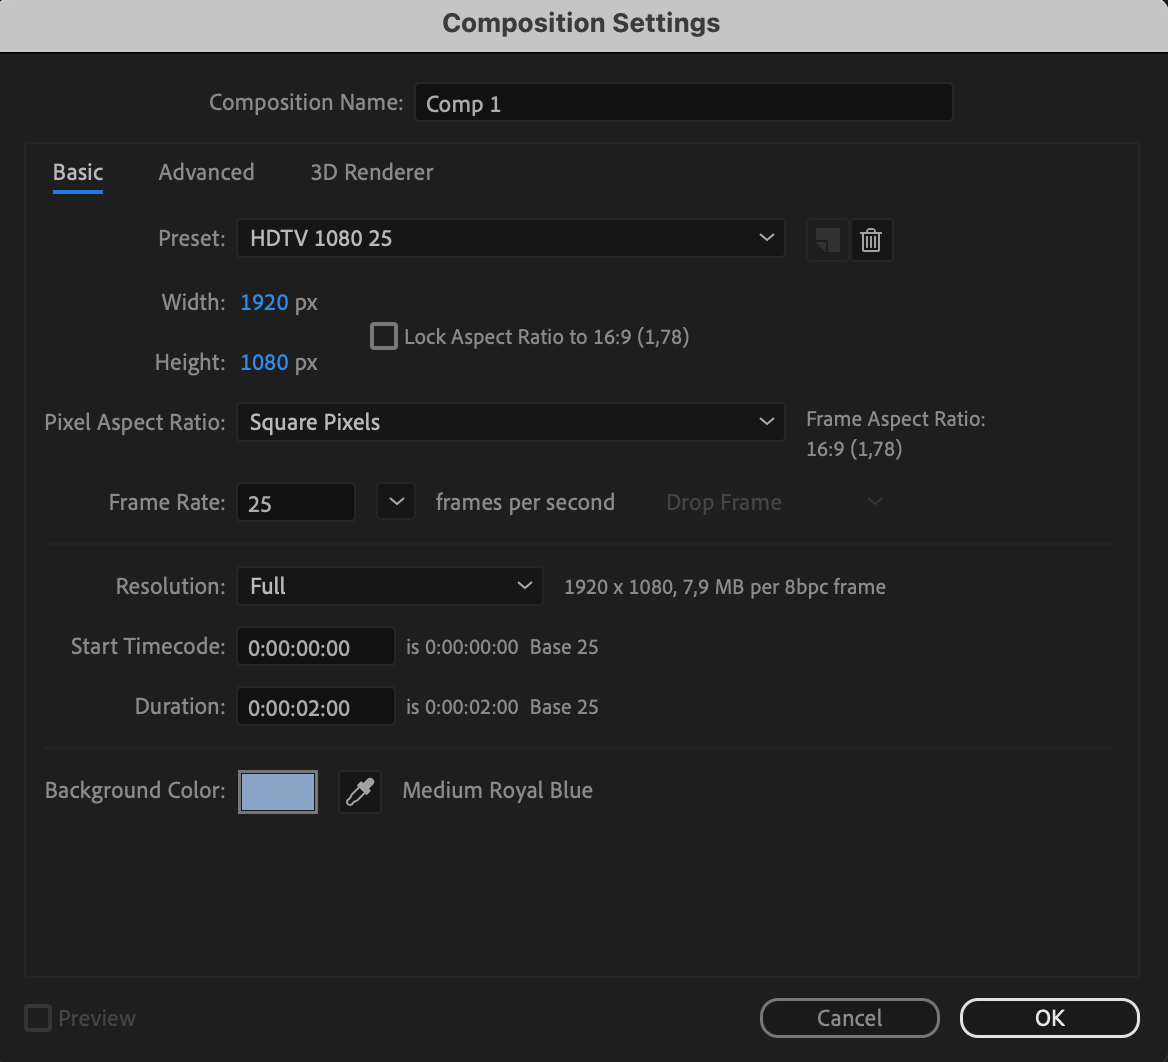The width and height of the screenshot is (1168, 1062).
Task: Open the Drop Frame dropdown
Action: pyautogui.click(x=772, y=502)
